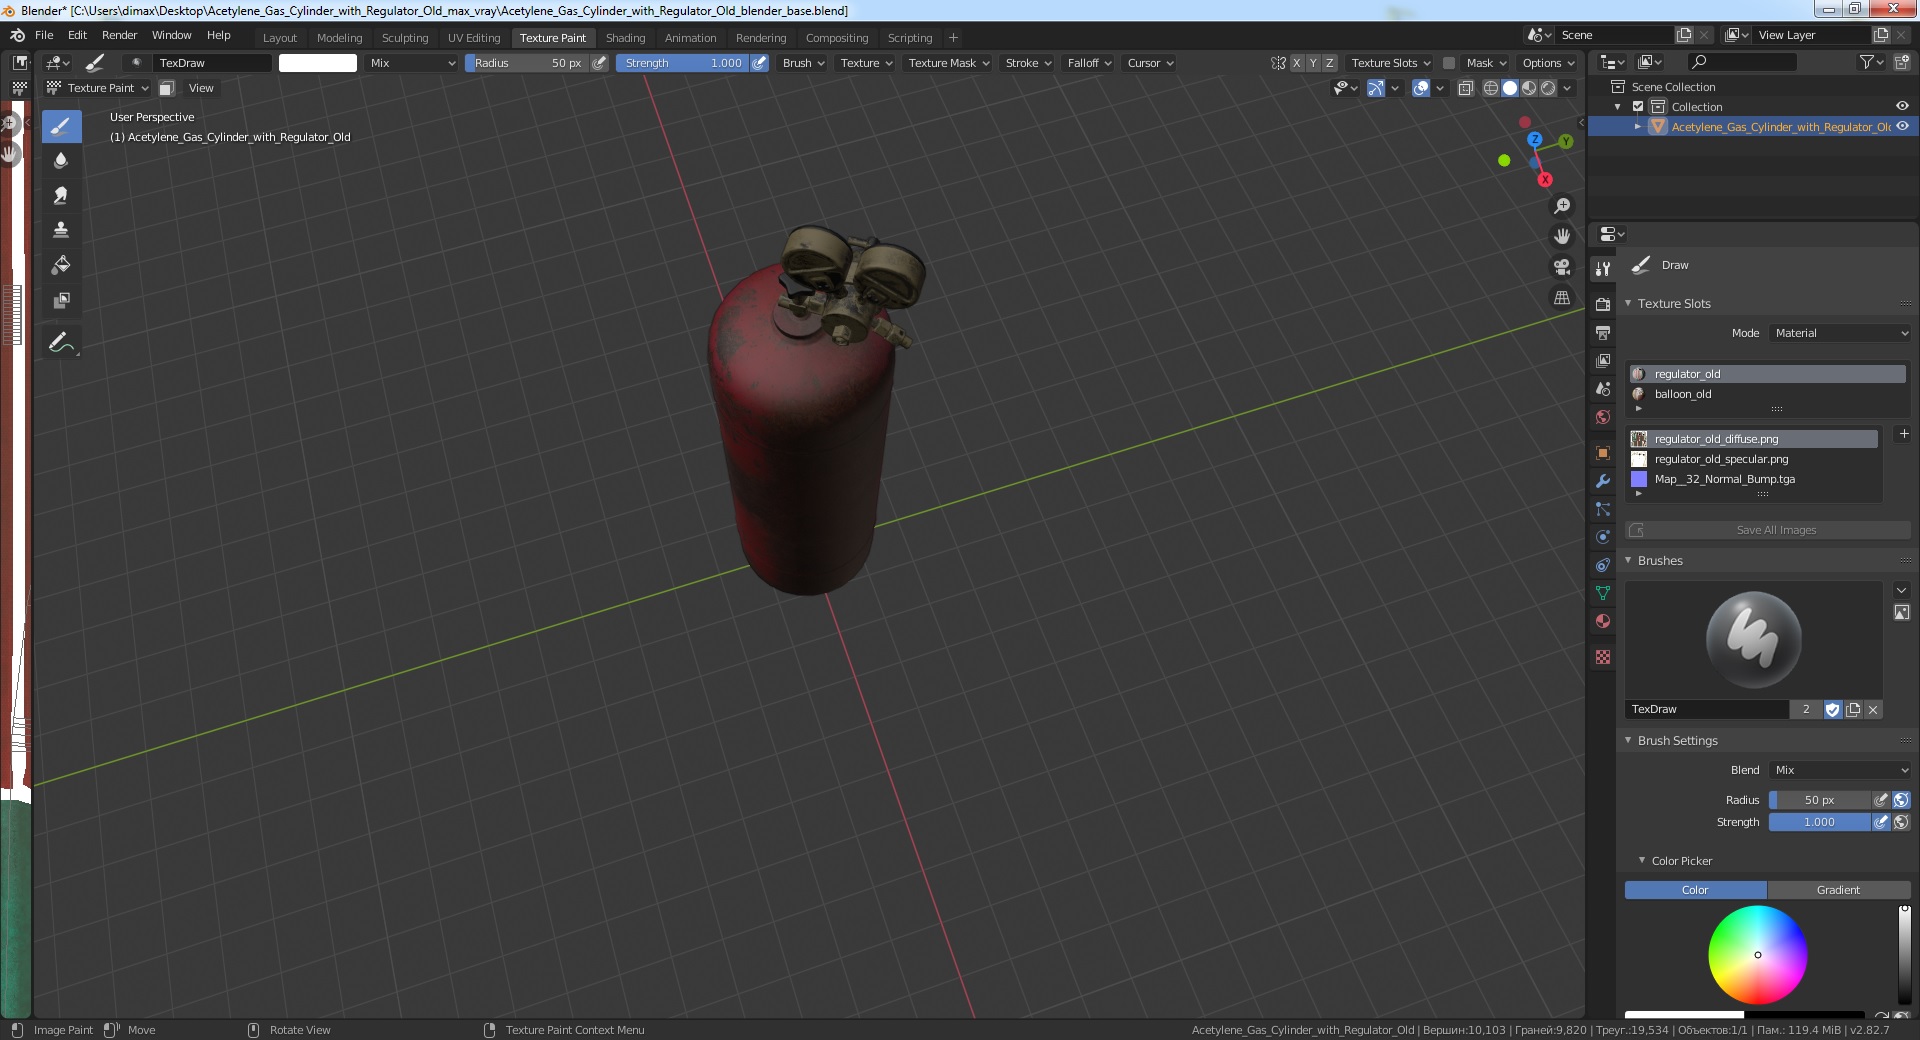Switch color picker to Gradient
Image resolution: width=1920 pixels, height=1040 pixels.
(x=1838, y=890)
